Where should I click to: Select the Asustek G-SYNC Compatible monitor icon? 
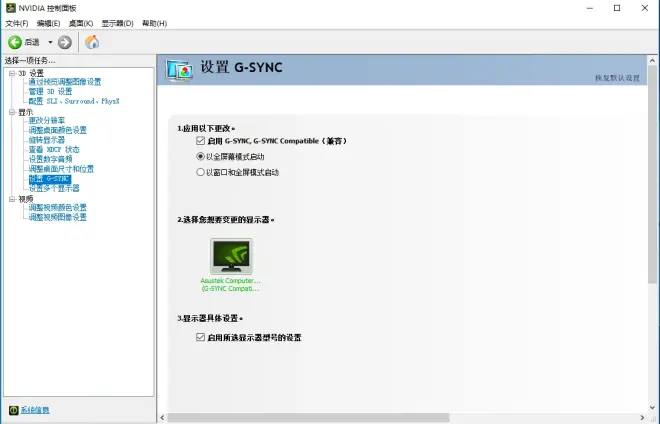(231, 256)
